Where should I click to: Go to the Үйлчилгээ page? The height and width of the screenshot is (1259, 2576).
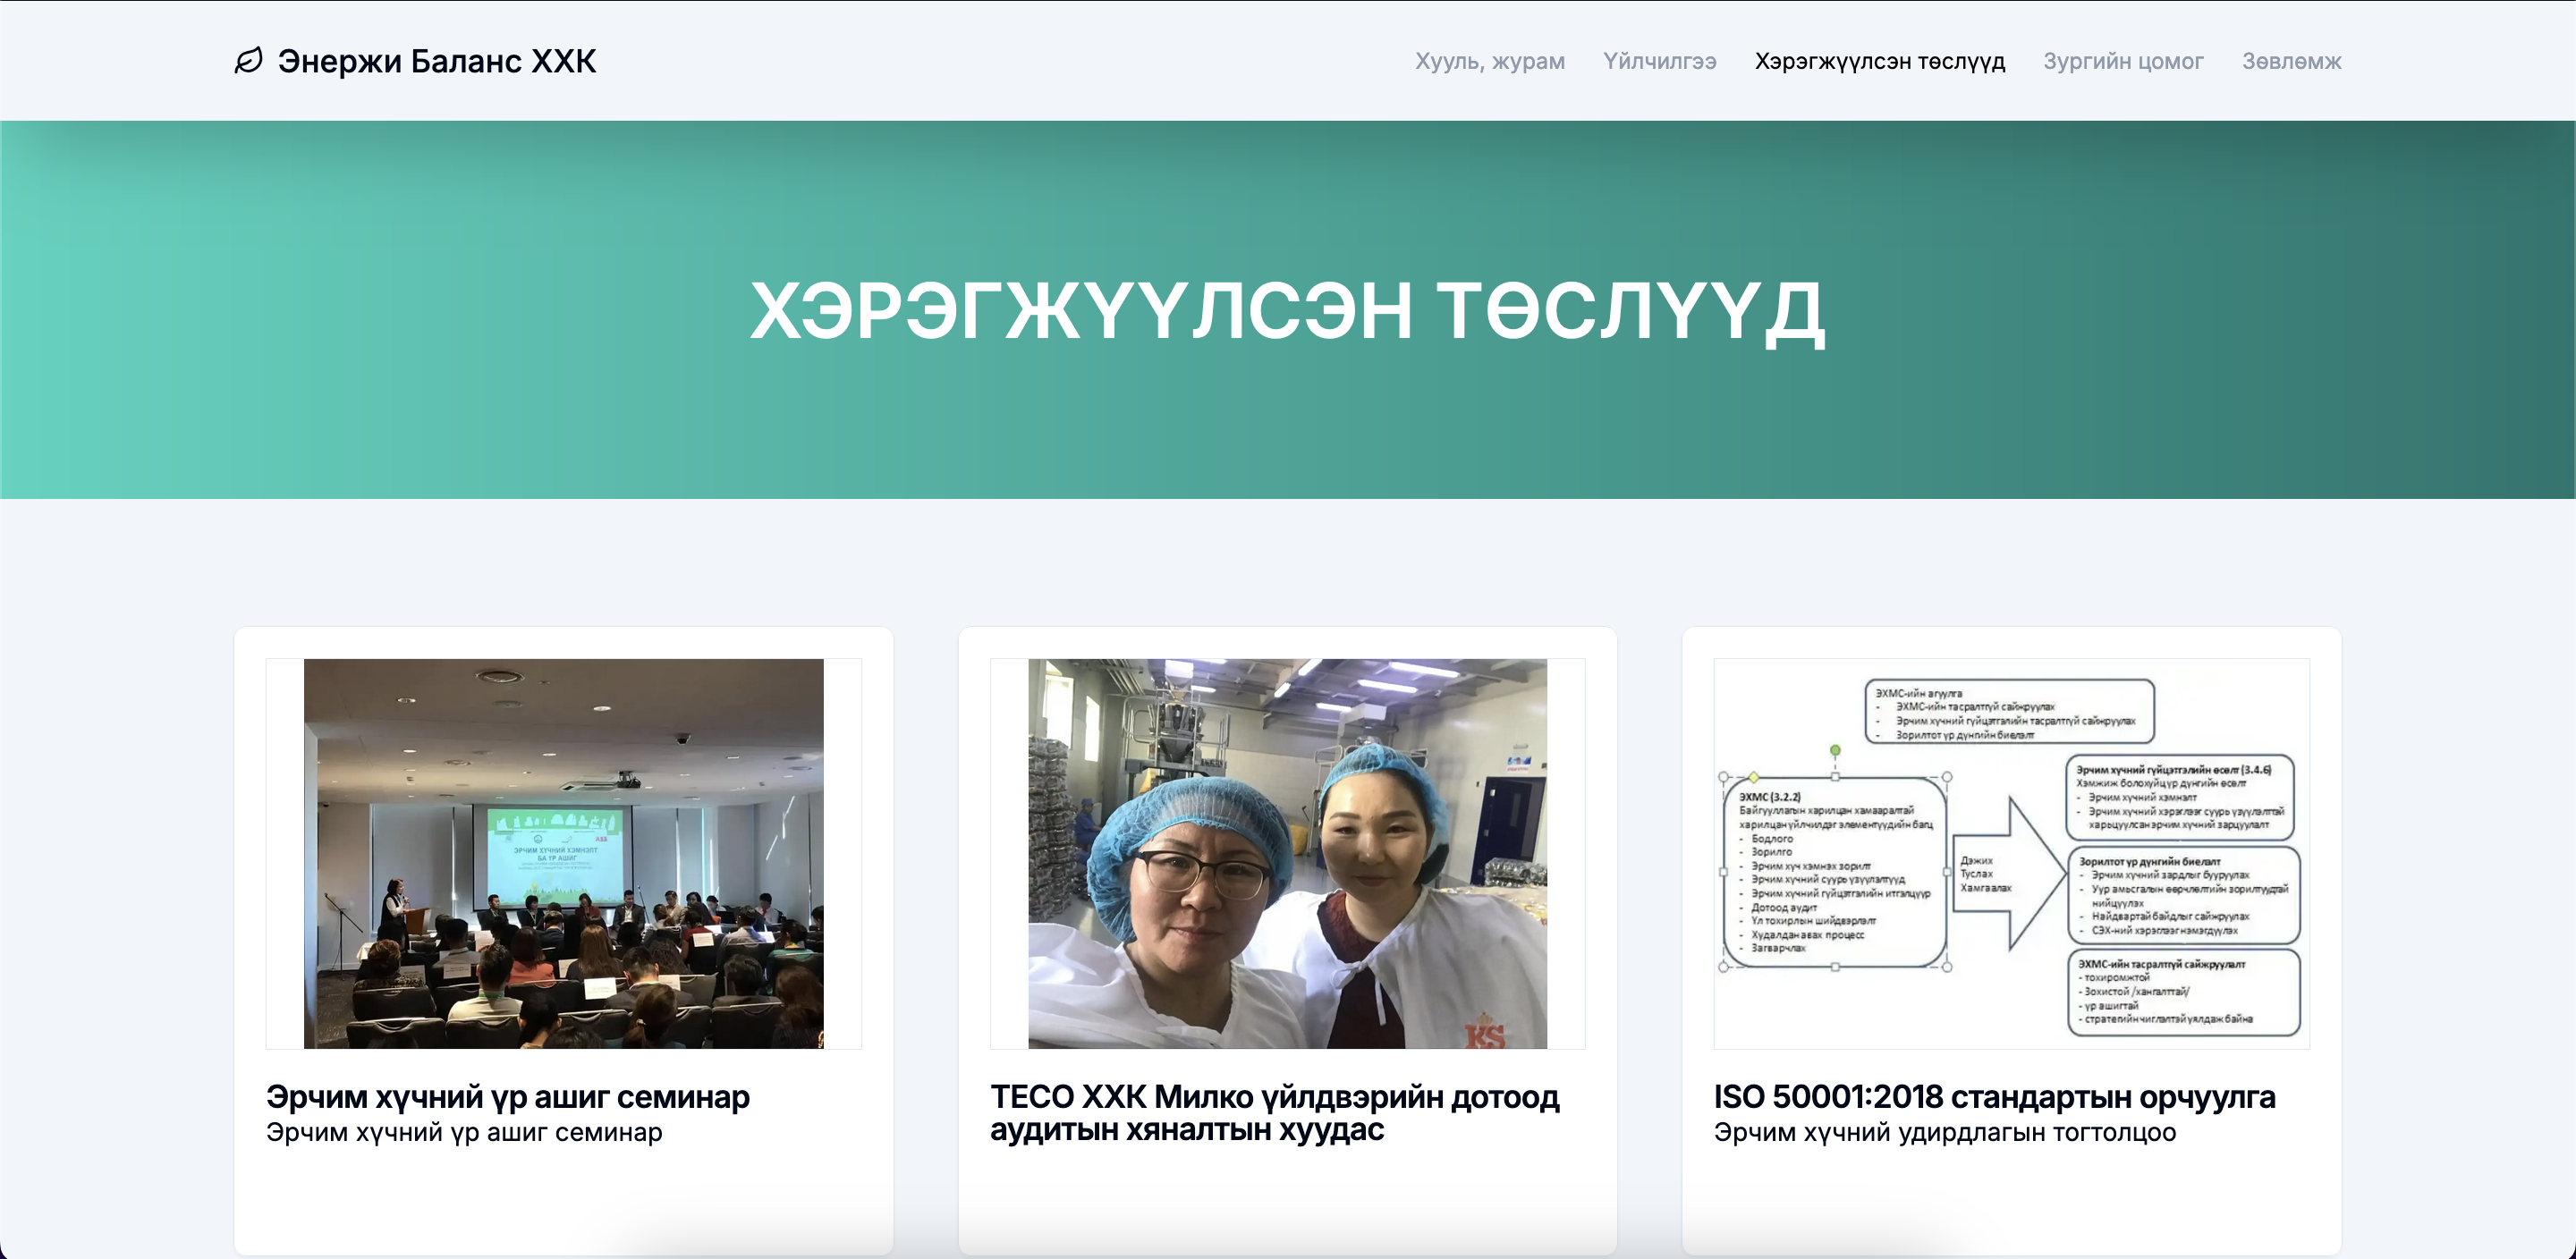click(x=1659, y=62)
